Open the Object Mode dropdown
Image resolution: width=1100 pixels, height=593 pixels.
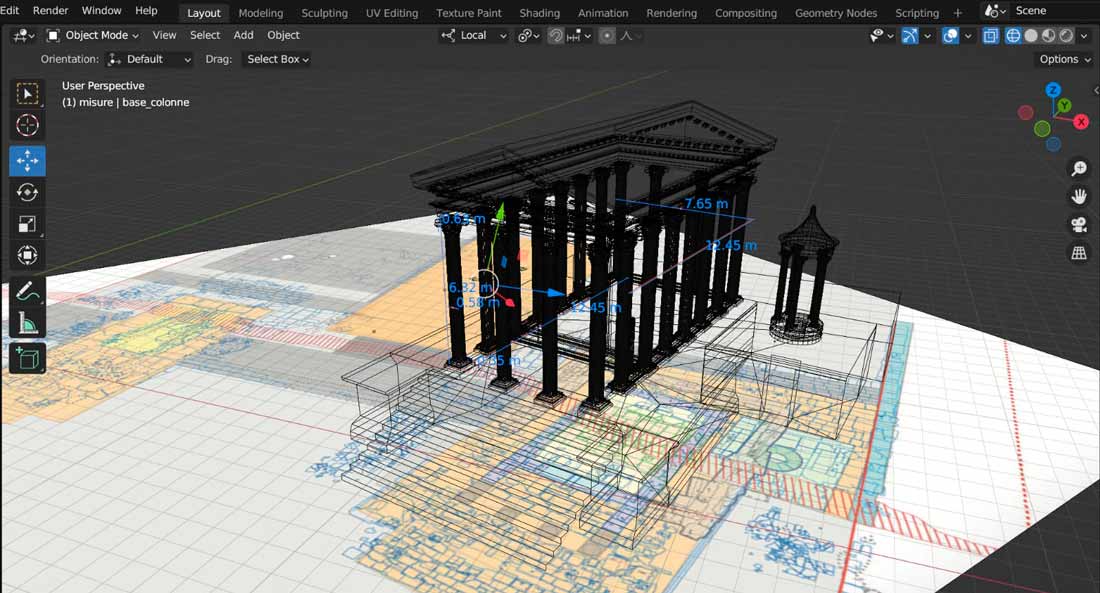tap(93, 35)
